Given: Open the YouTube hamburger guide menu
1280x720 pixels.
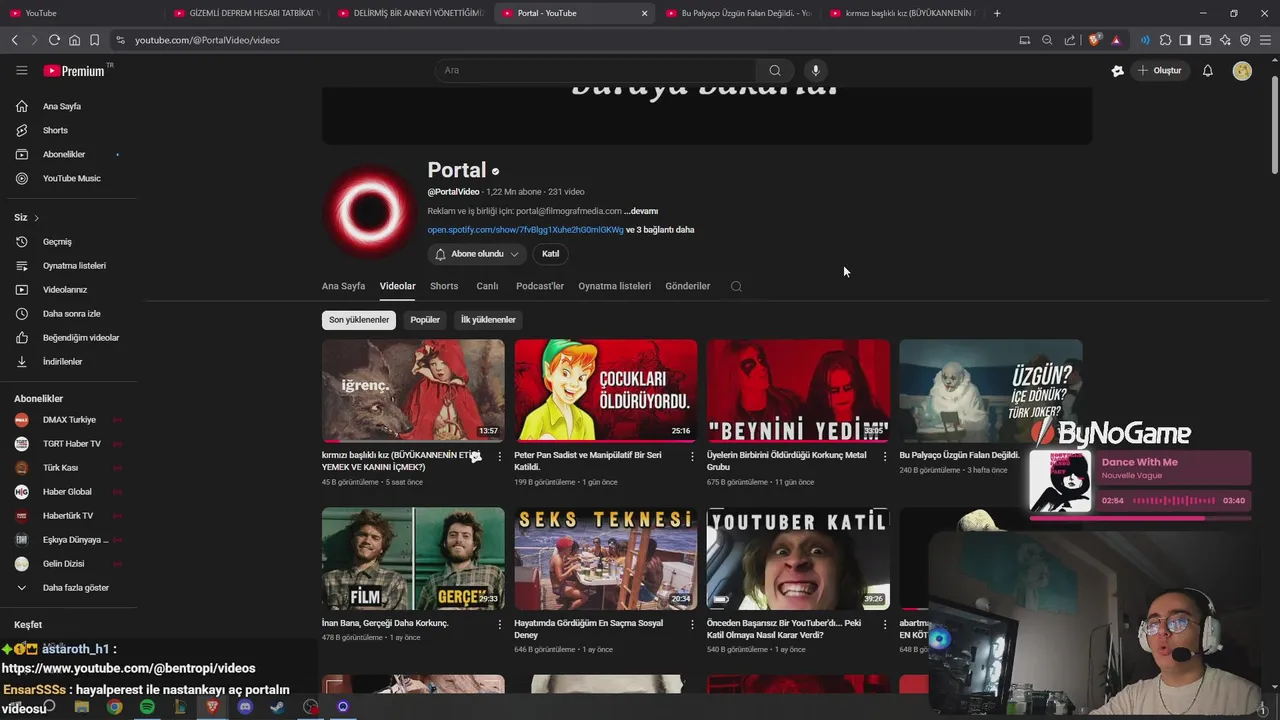Looking at the screenshot, I should tap(22, 71).
